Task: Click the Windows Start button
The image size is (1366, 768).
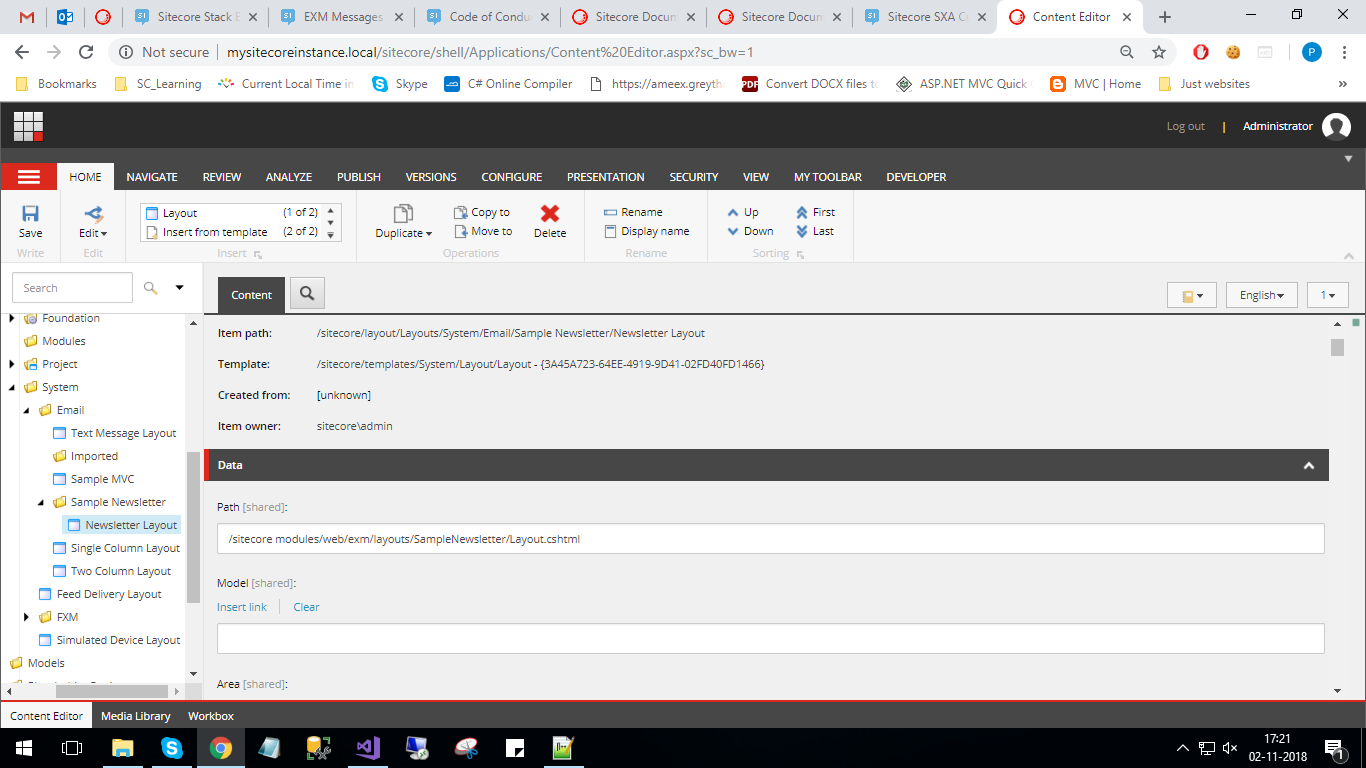Action: click(24, 747)
